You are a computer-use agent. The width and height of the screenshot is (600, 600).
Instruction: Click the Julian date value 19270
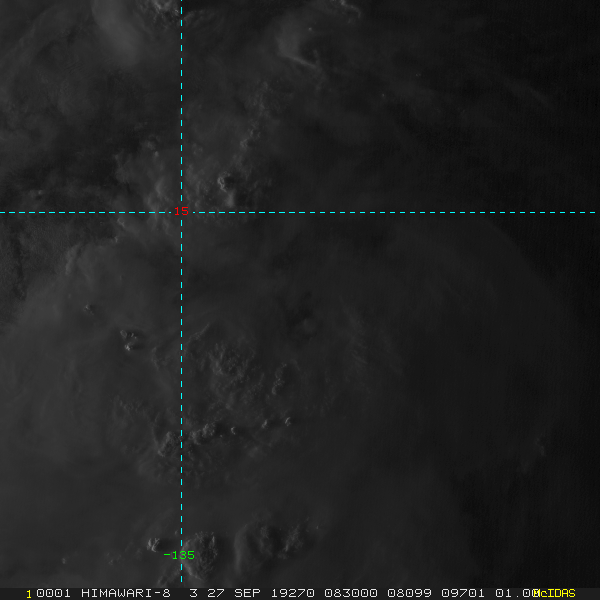(x=293, y=593)
